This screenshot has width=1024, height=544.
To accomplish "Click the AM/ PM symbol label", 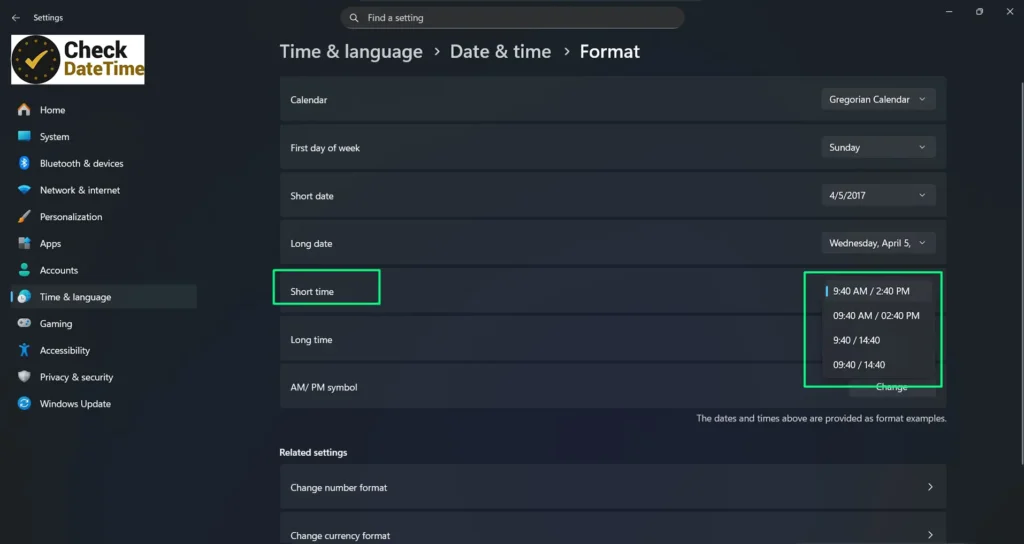I will coord(324,387).
